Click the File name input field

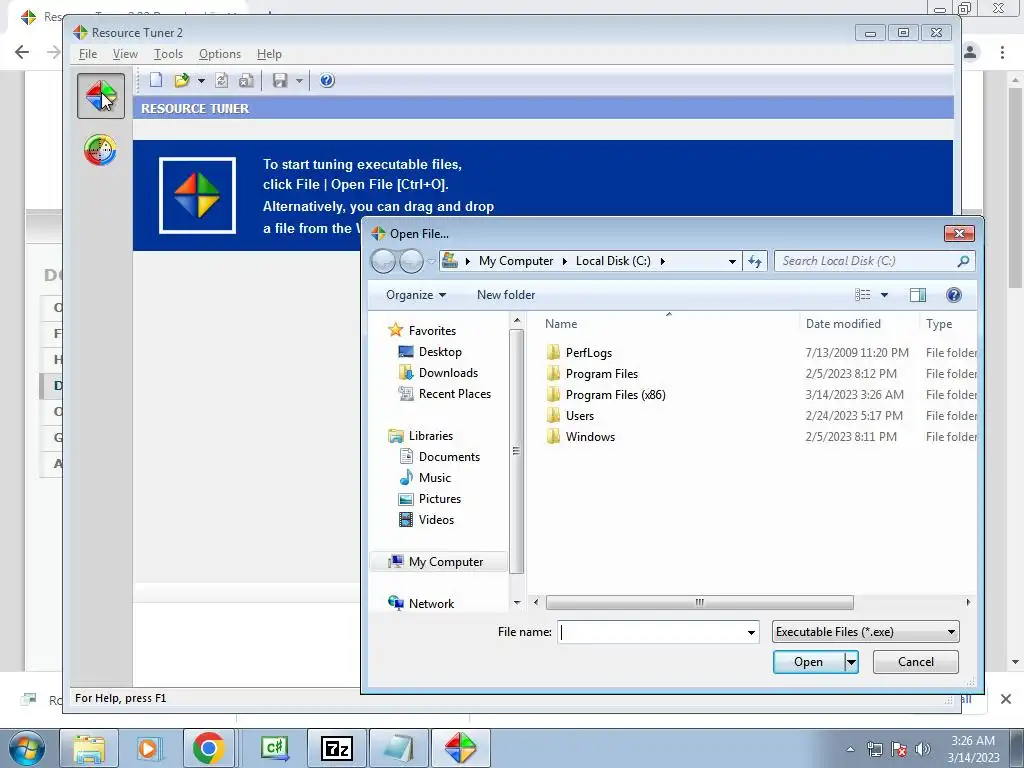point(652,632)
